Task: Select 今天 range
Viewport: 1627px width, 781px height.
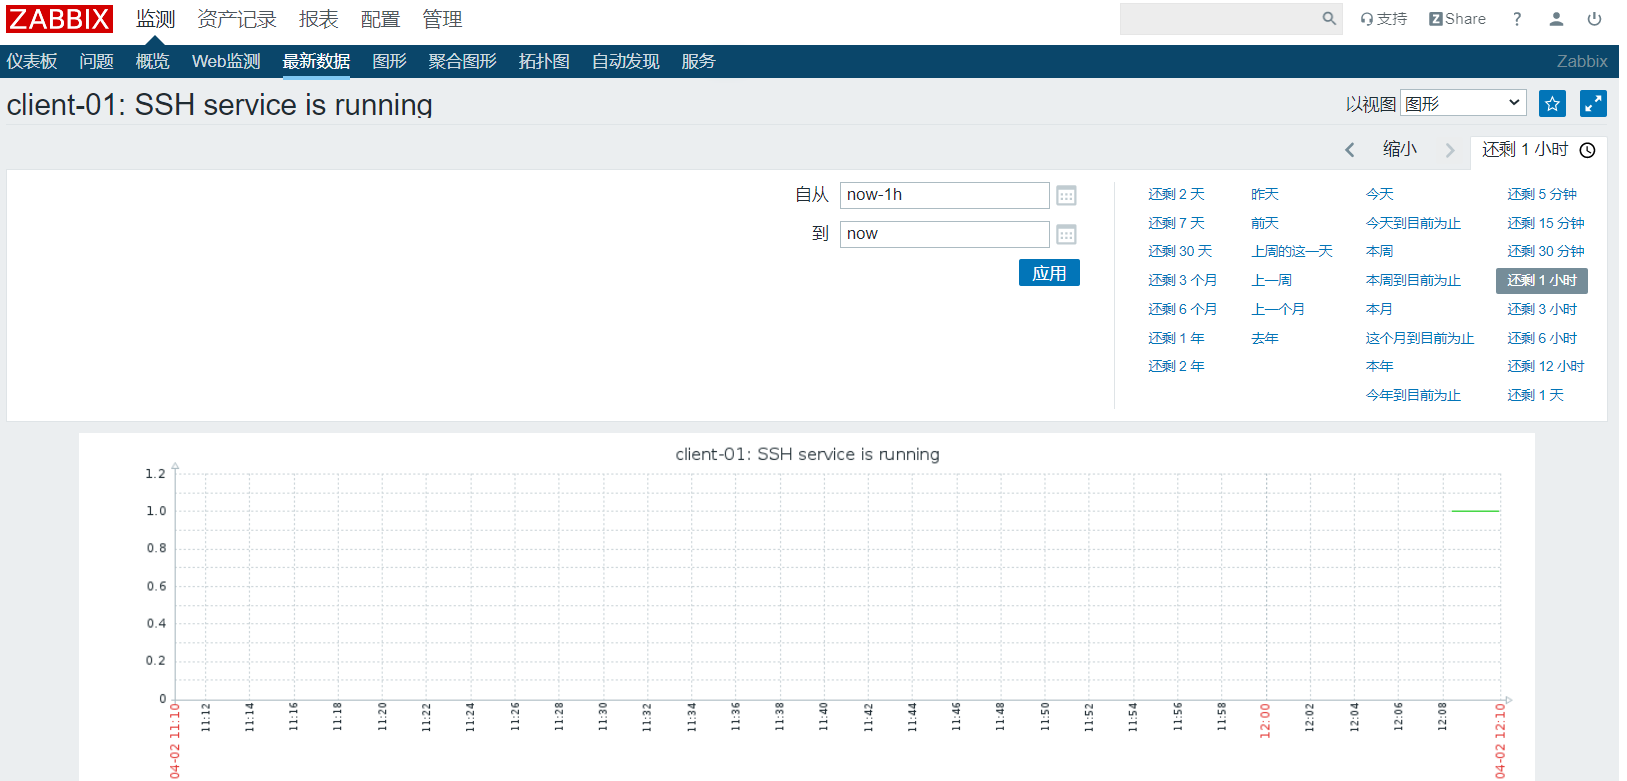Action: click(x=1380, y=194)
